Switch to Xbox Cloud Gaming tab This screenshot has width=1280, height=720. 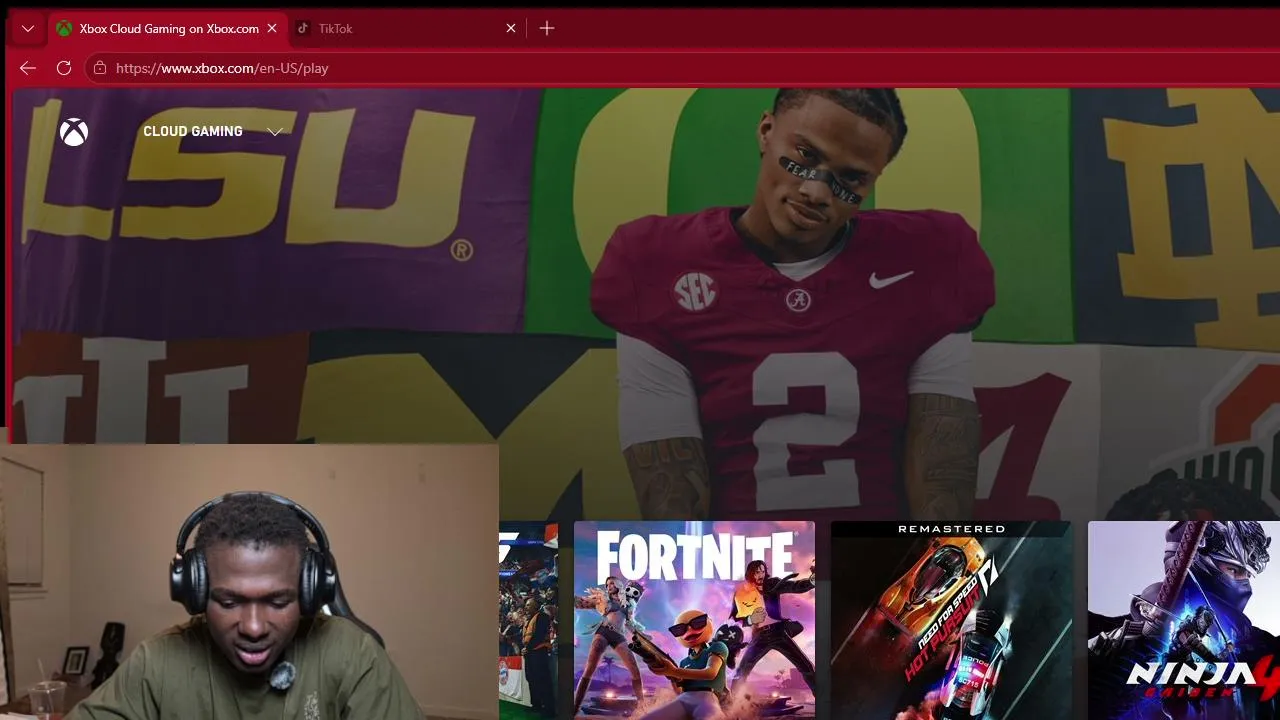(168, 29)
